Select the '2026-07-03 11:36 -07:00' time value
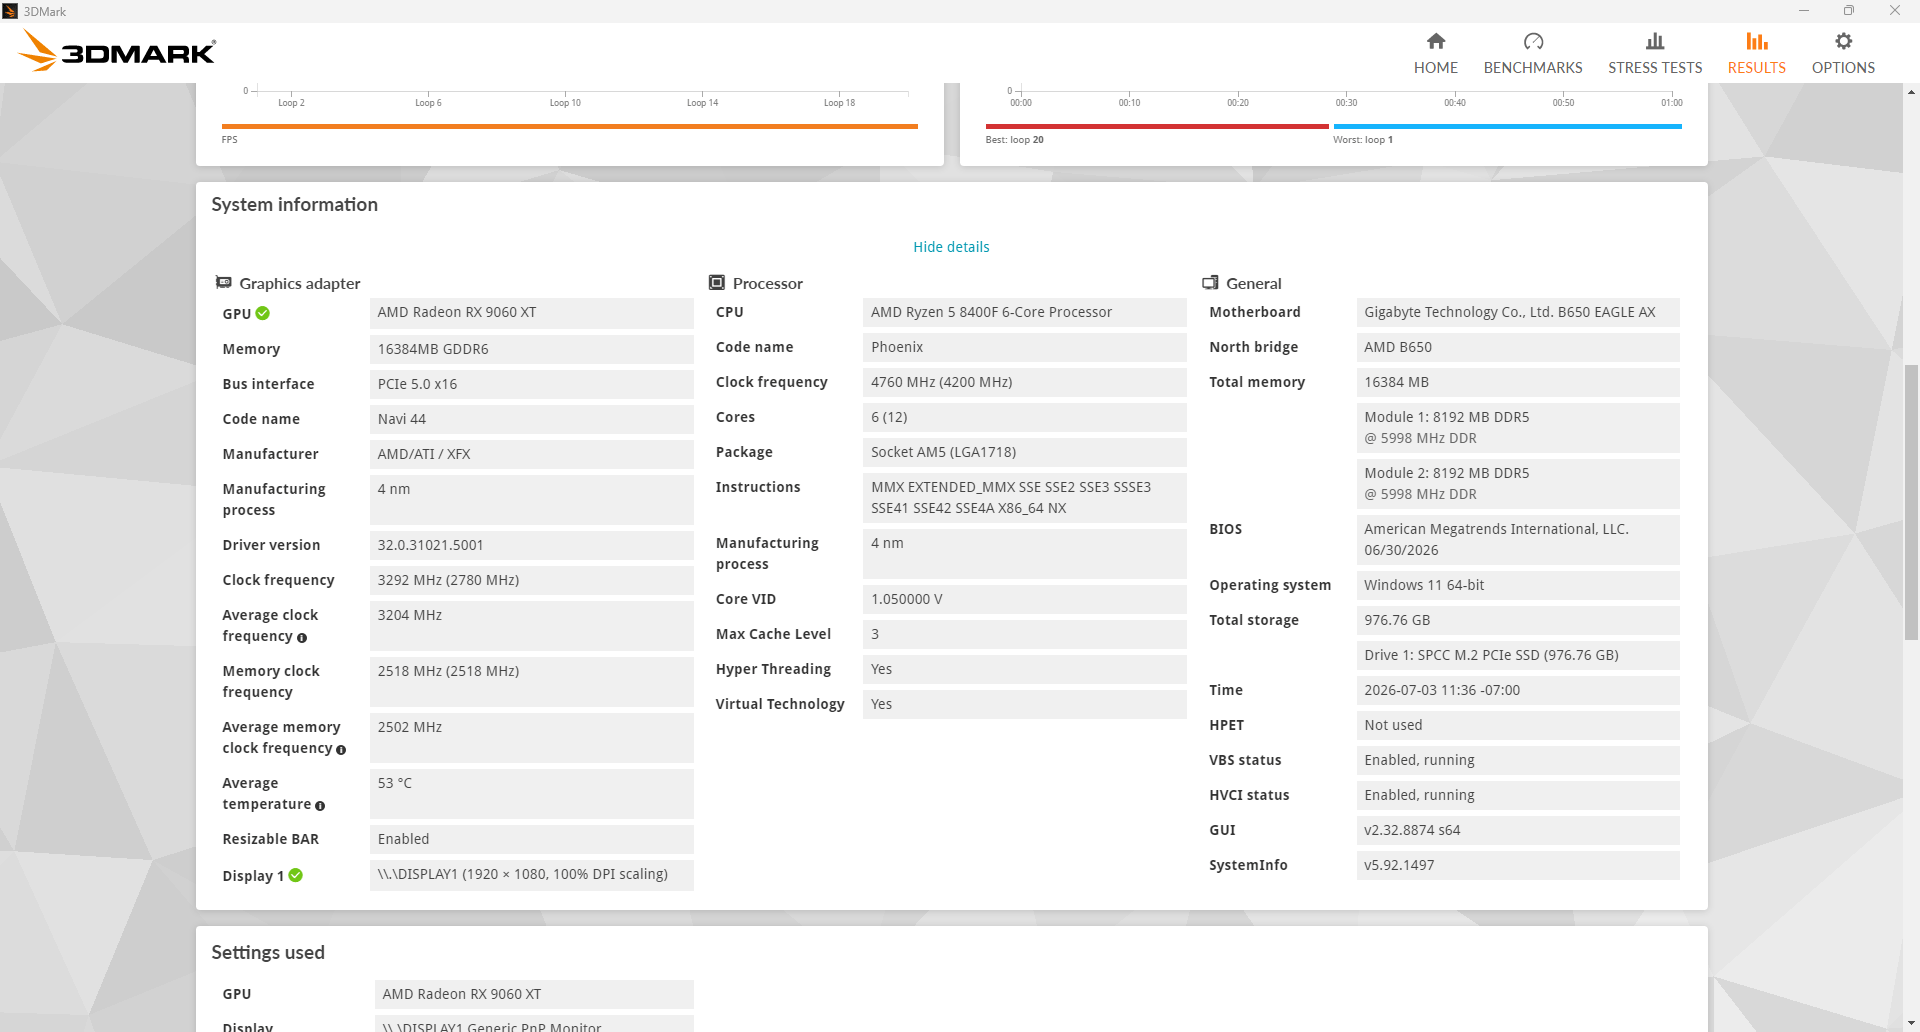Image resolution: width=1920 pixels, height=1032 pixels. (x=1518, y=690)
